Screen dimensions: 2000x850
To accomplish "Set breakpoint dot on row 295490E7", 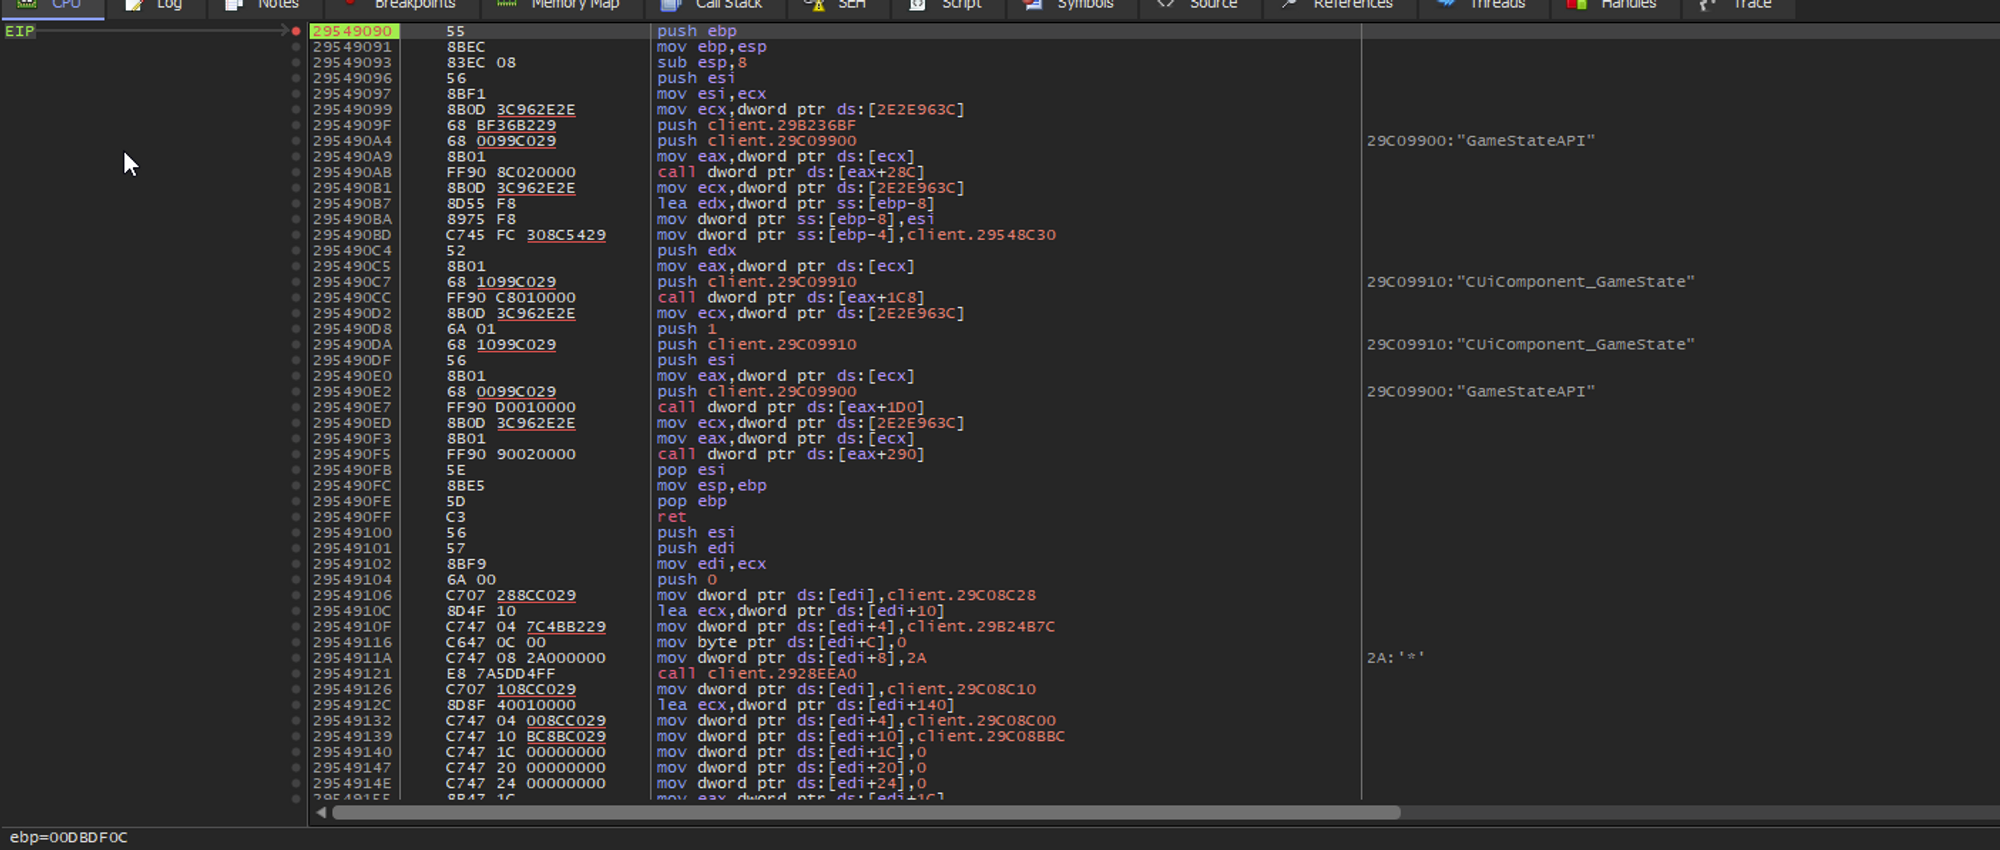I will pos(296,407).
